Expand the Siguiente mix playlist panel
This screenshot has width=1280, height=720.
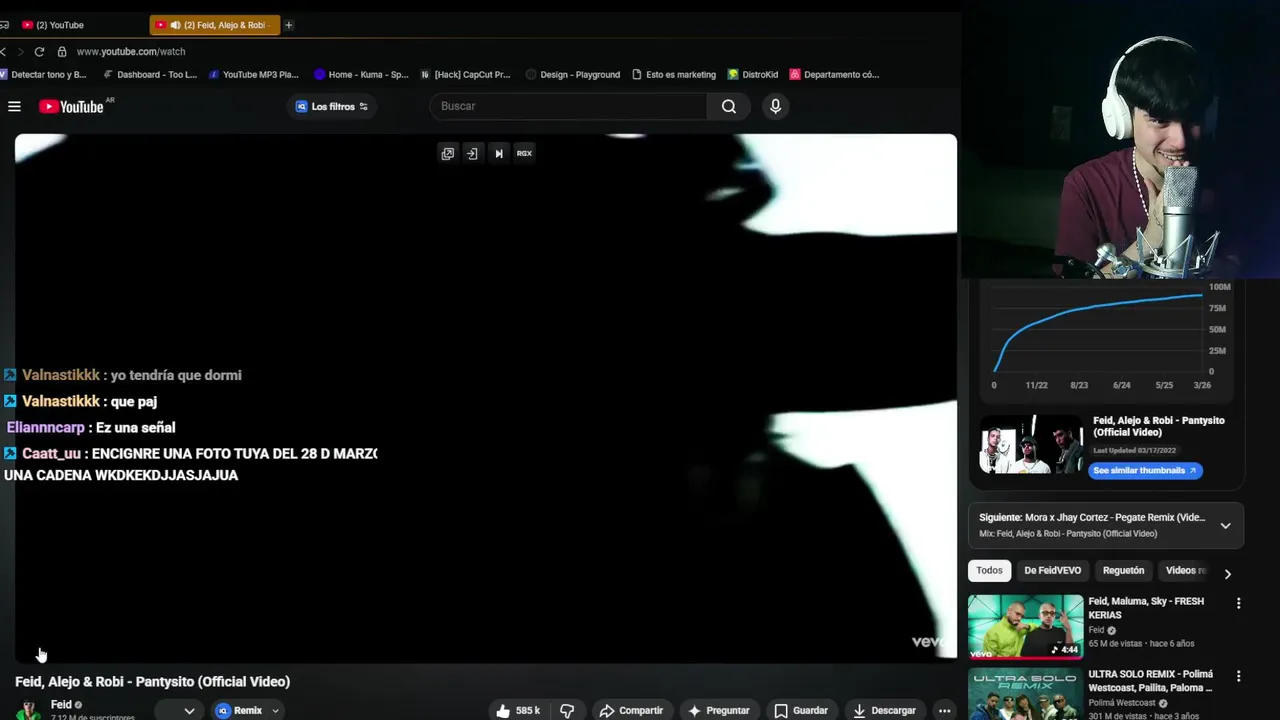1225,525
